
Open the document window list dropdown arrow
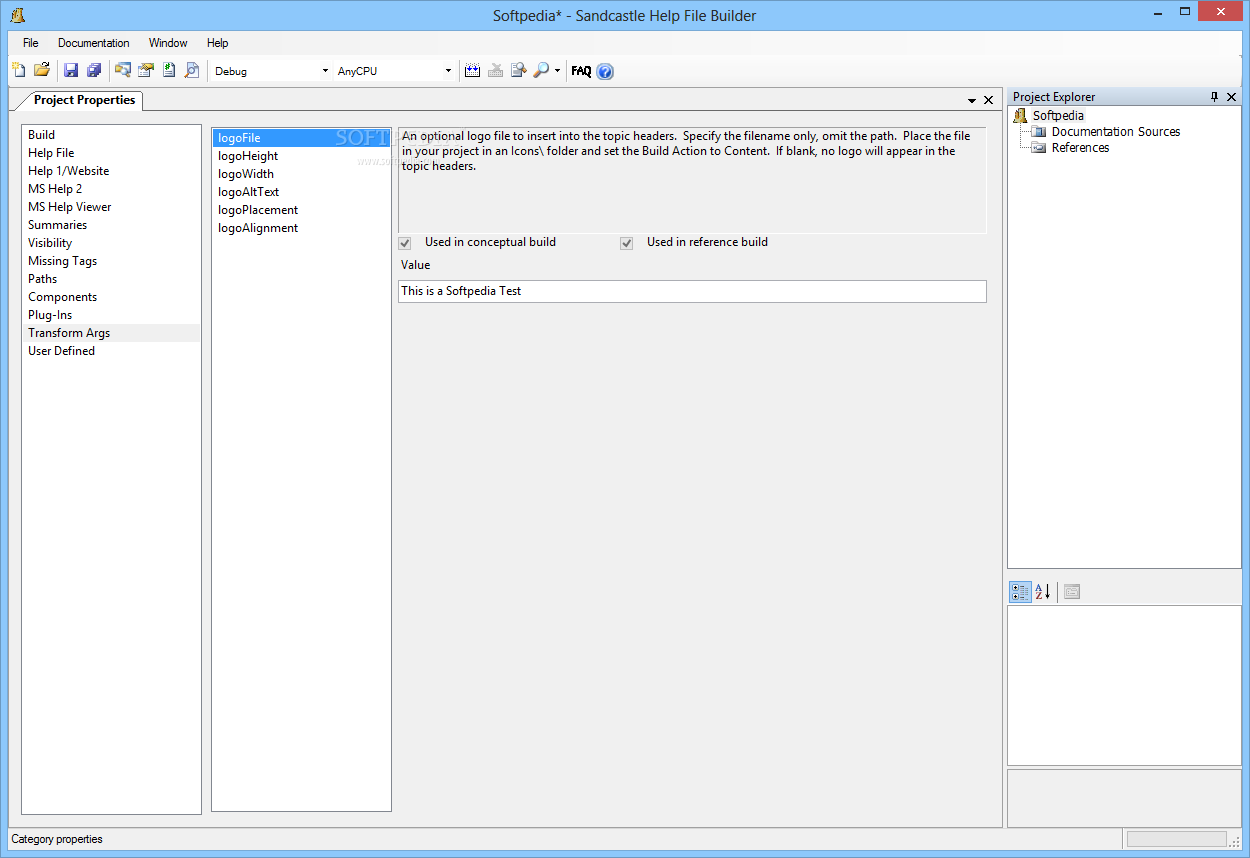click(x=972, y=101)
